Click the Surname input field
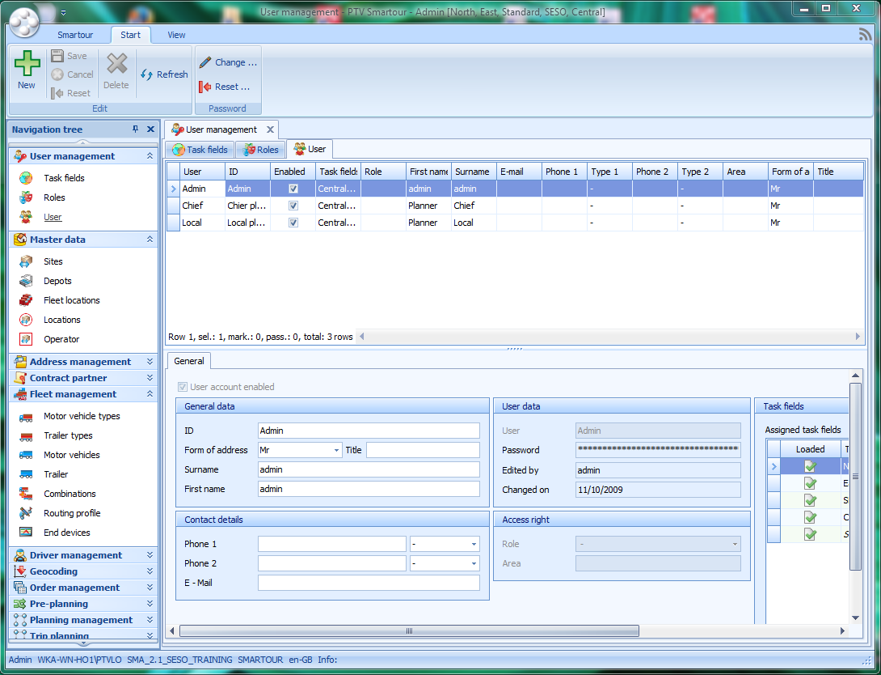This screenshot has height=675, width=881. (369, 469)
